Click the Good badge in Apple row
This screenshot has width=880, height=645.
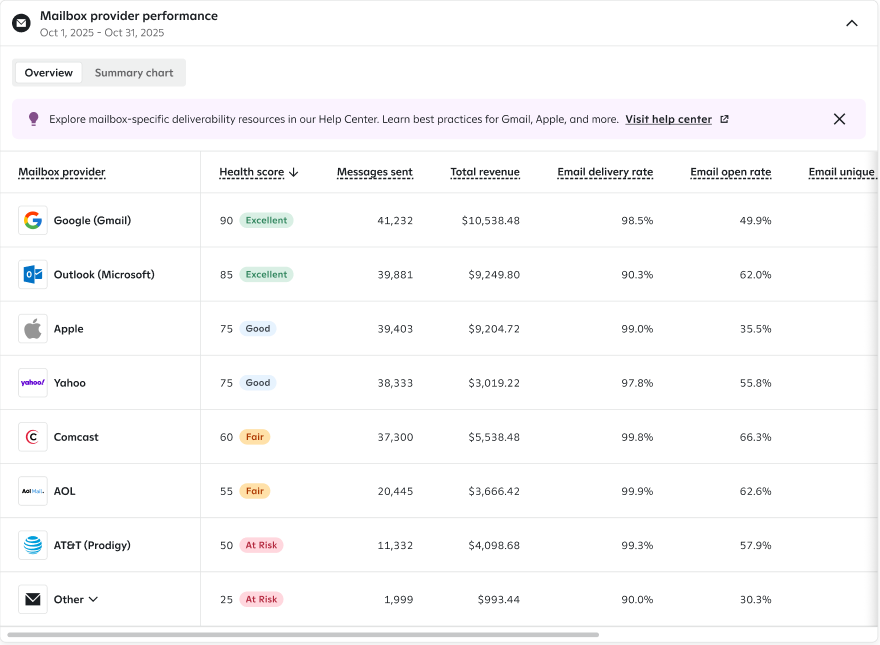258,328
